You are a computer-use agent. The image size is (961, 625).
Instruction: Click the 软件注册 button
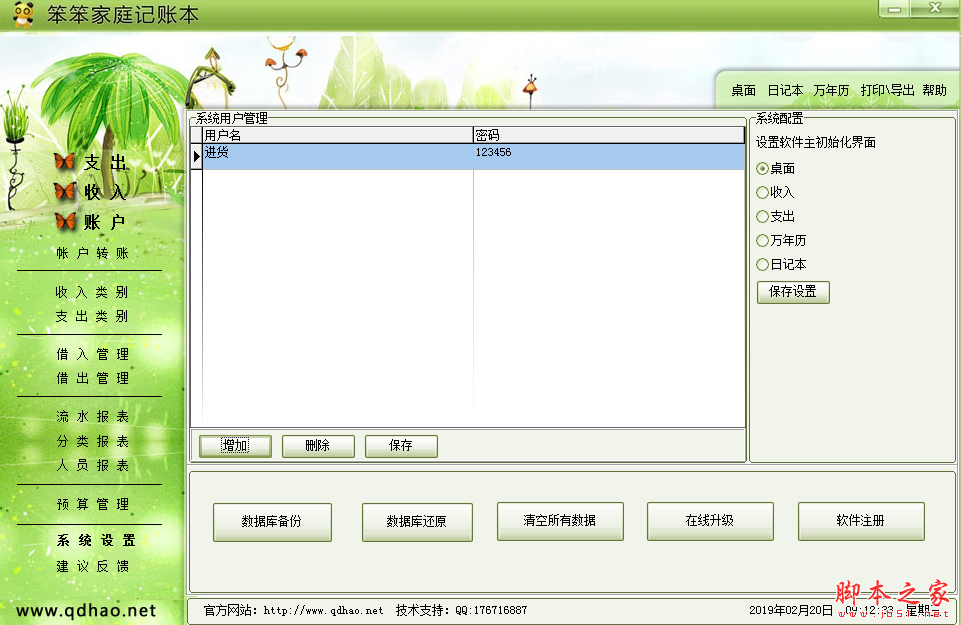(861, 521)
